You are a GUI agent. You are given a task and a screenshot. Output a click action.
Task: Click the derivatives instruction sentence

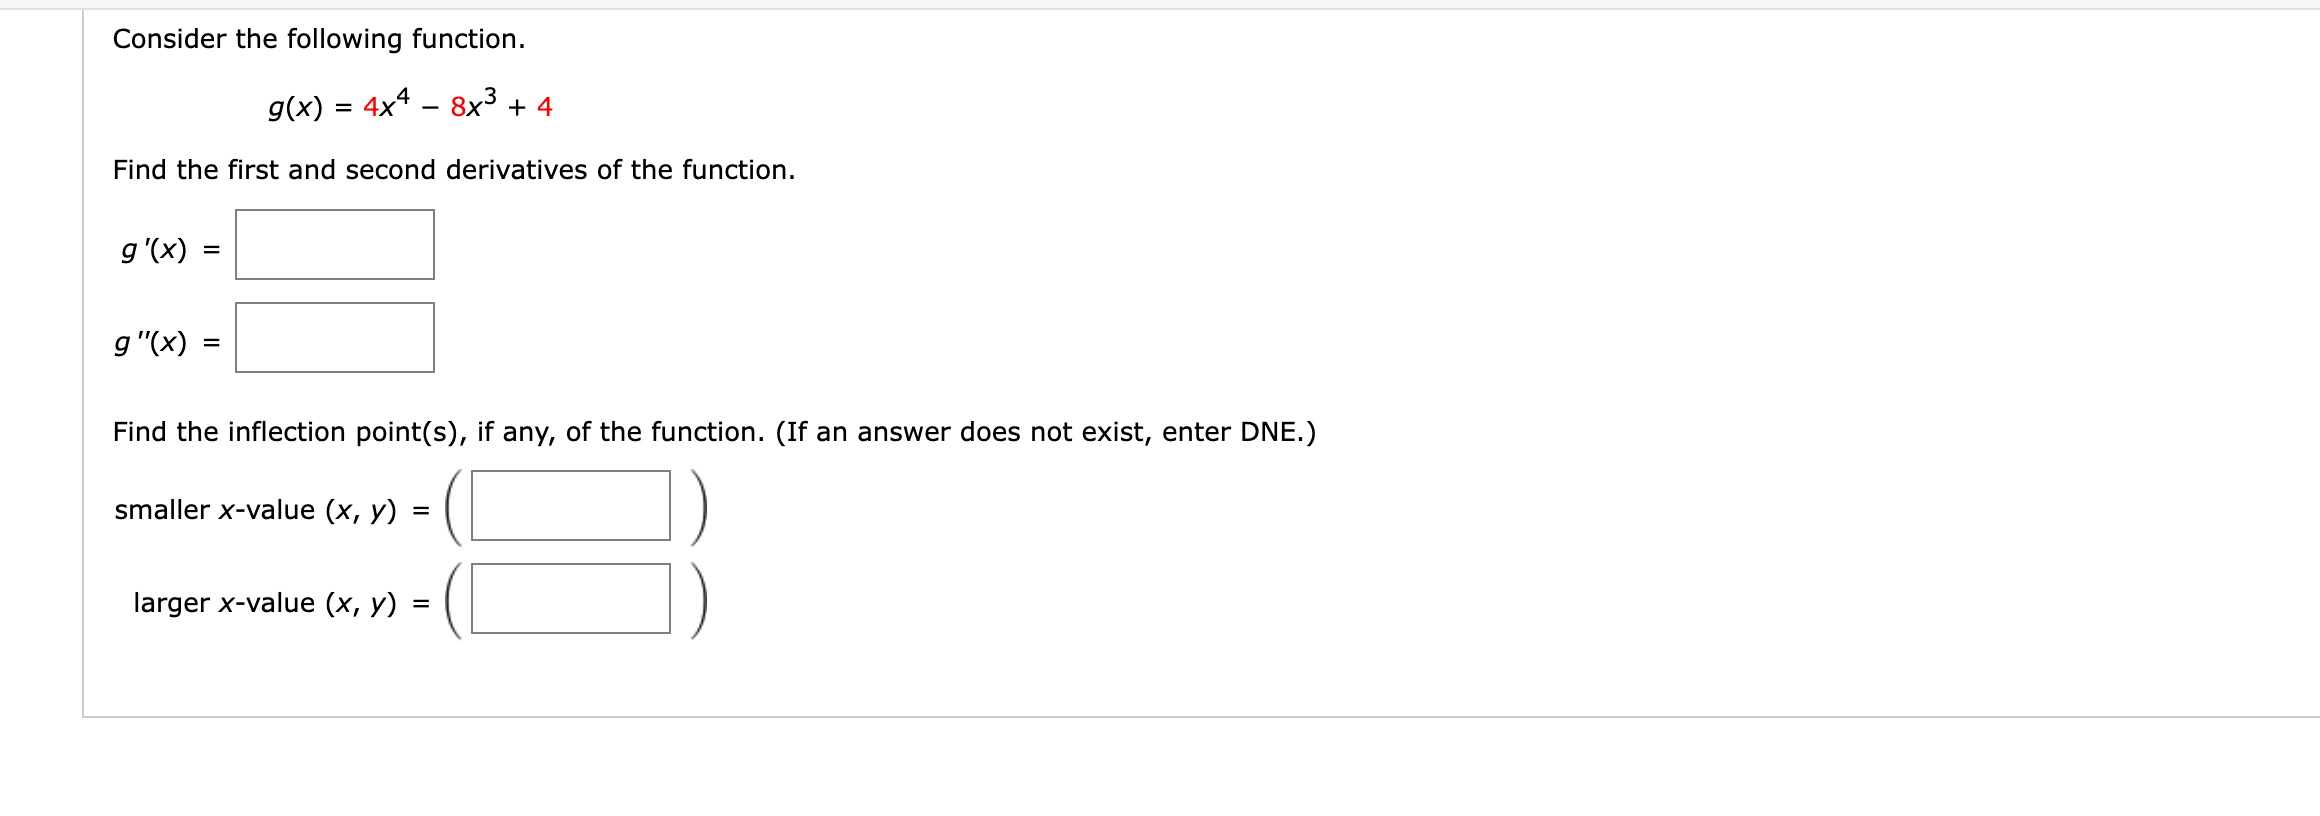tap(453, 170)
